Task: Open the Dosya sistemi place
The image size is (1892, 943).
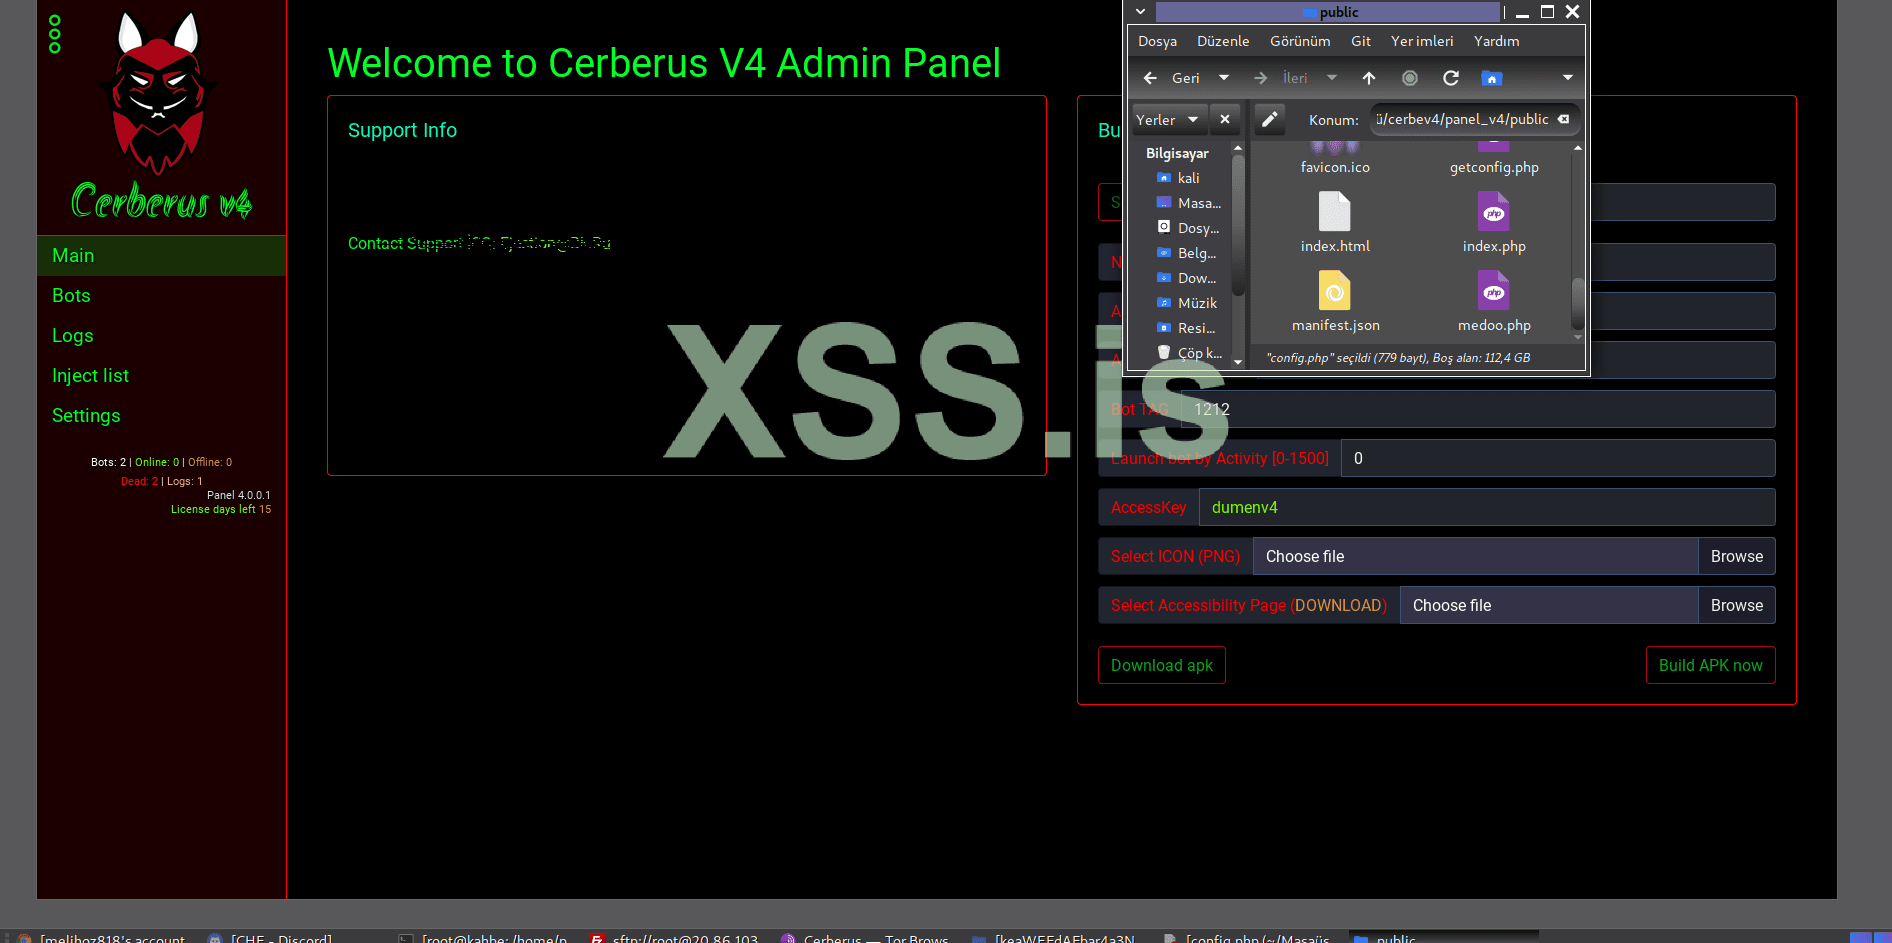Action: [x=1188, y=228]
